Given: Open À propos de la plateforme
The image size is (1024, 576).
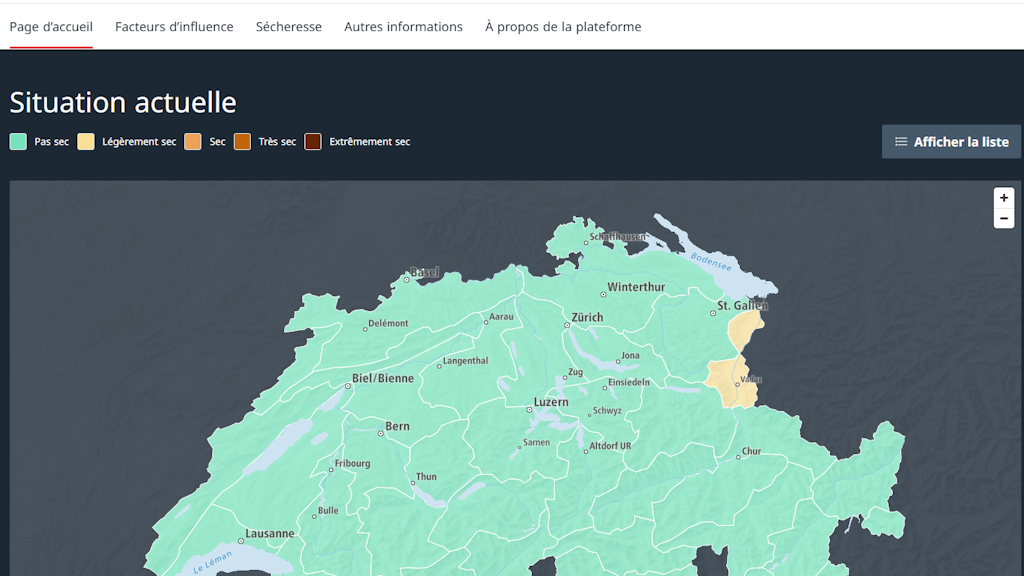Looking at the screenshot, I should click(563, 27).
